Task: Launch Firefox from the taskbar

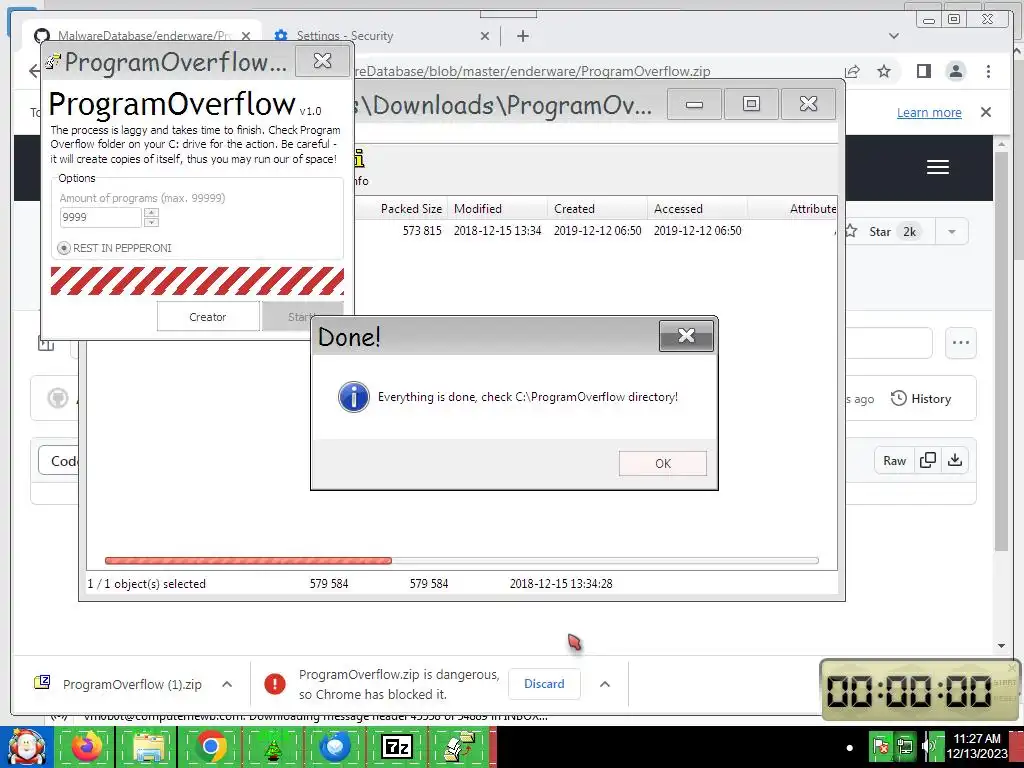Action: click(x=87, y=747)
